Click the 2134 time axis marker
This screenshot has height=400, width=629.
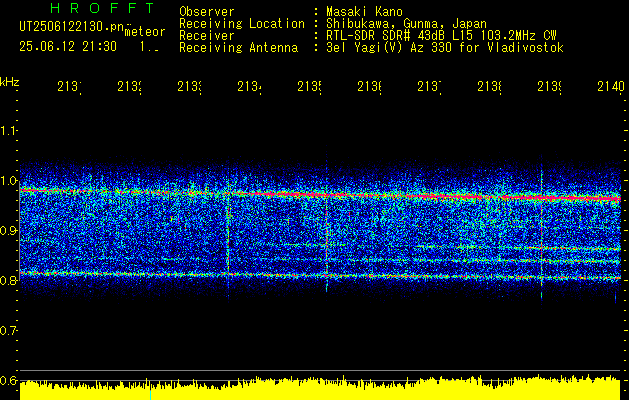pos(249,86)
